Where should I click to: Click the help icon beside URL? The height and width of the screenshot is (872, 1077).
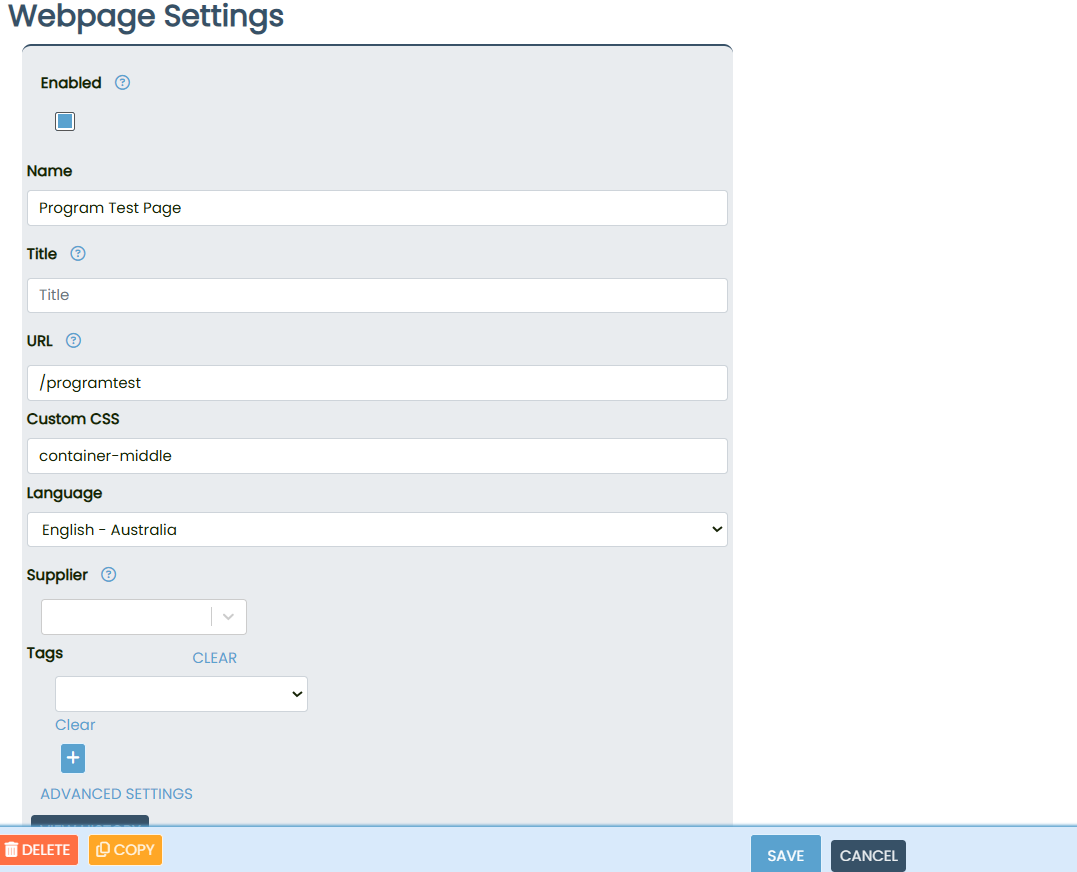pos(73,341)
